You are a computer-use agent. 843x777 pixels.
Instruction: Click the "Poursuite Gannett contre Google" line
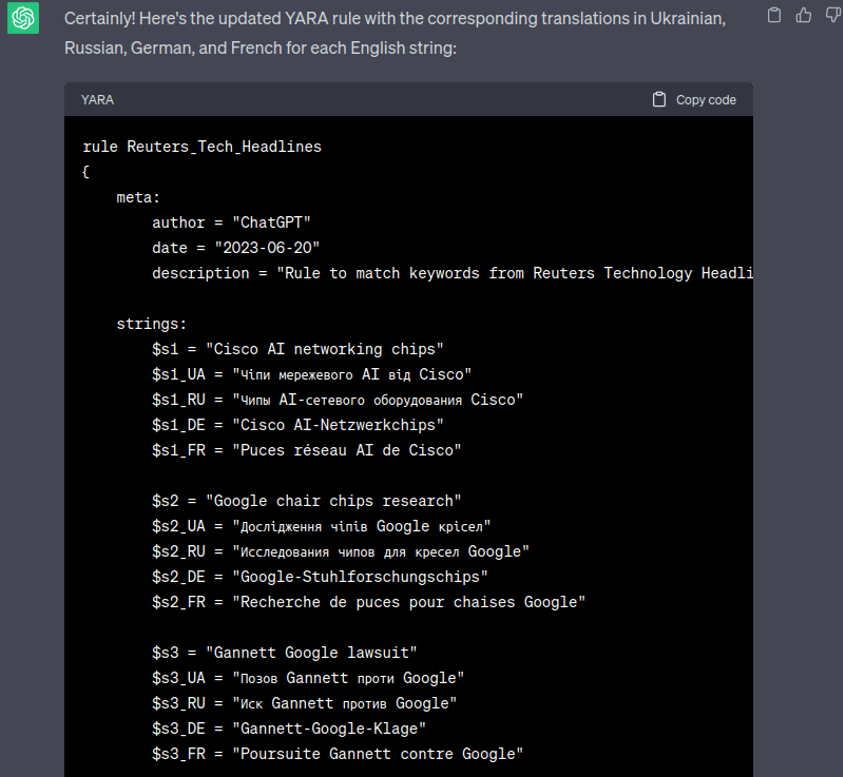[x=337, y=754]
